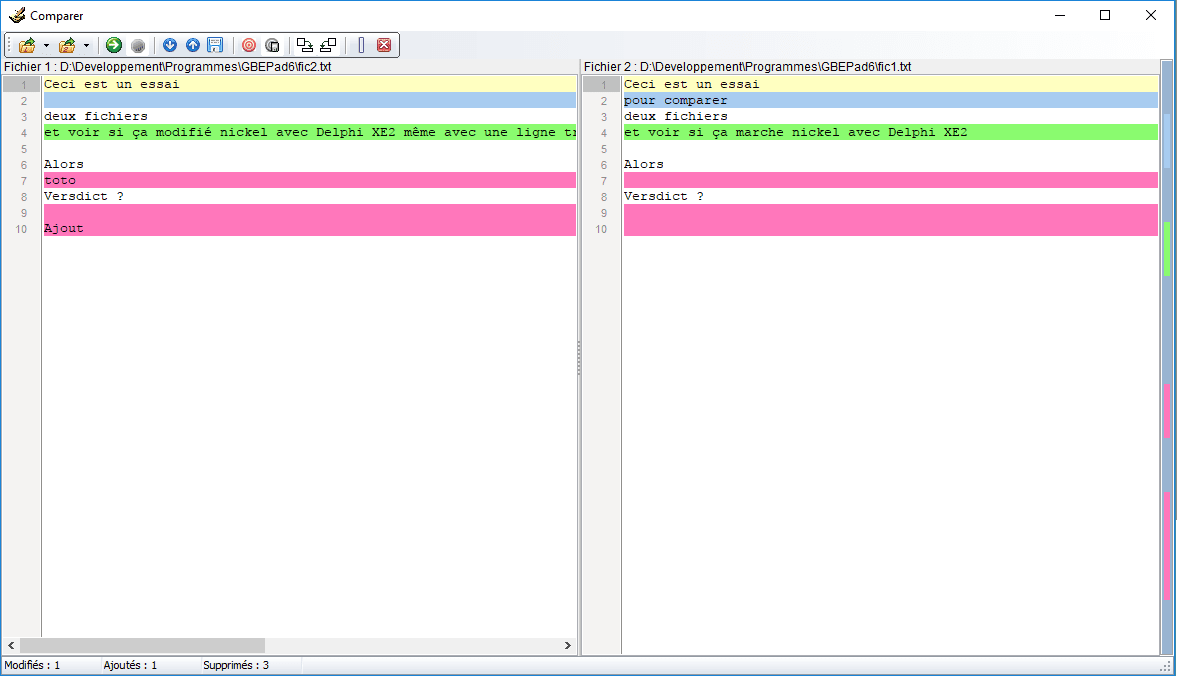Maximize the Comparer window
The width and height of the screenshot is (1177, 676).
pos(1105,15)
